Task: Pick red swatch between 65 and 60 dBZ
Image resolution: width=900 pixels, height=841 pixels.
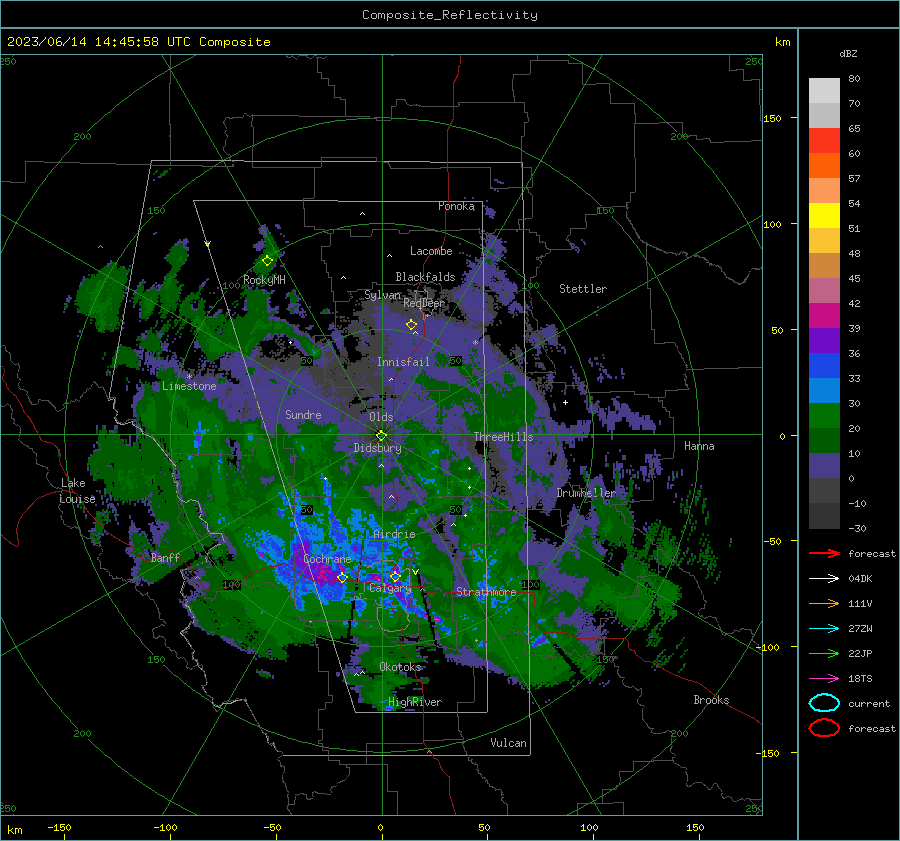Action: [x=824, y=140]
